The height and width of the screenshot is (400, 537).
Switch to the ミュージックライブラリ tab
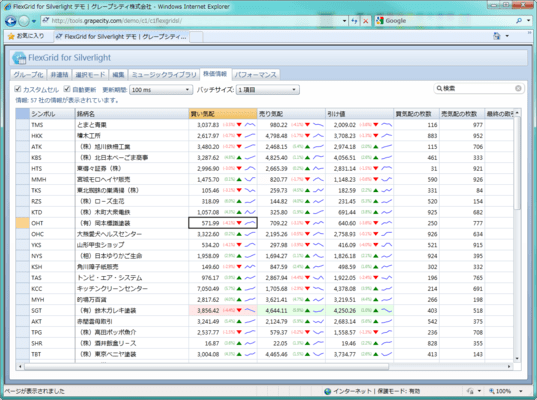[164, 75]
